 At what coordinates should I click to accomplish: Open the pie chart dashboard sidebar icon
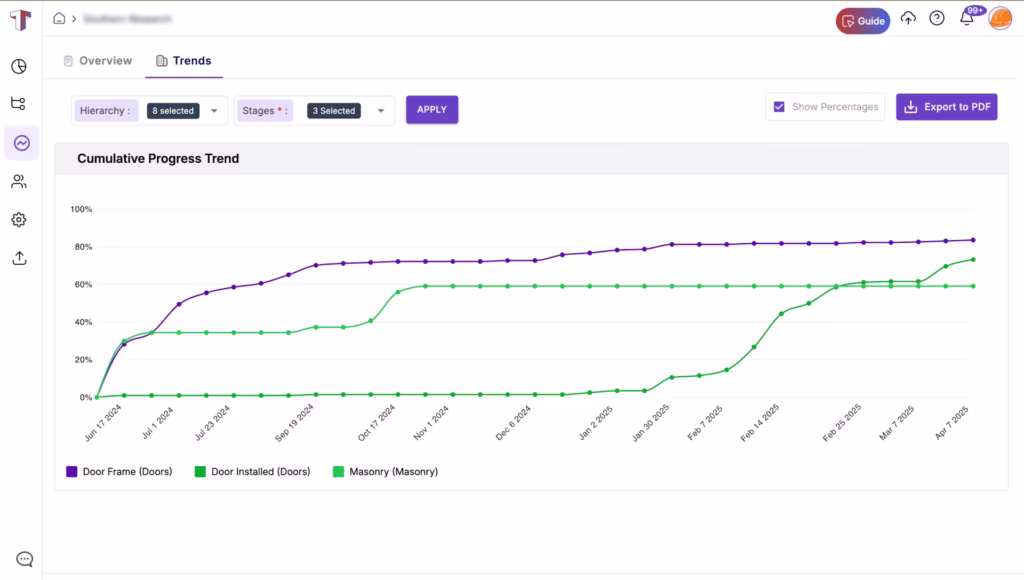(19, 67)
